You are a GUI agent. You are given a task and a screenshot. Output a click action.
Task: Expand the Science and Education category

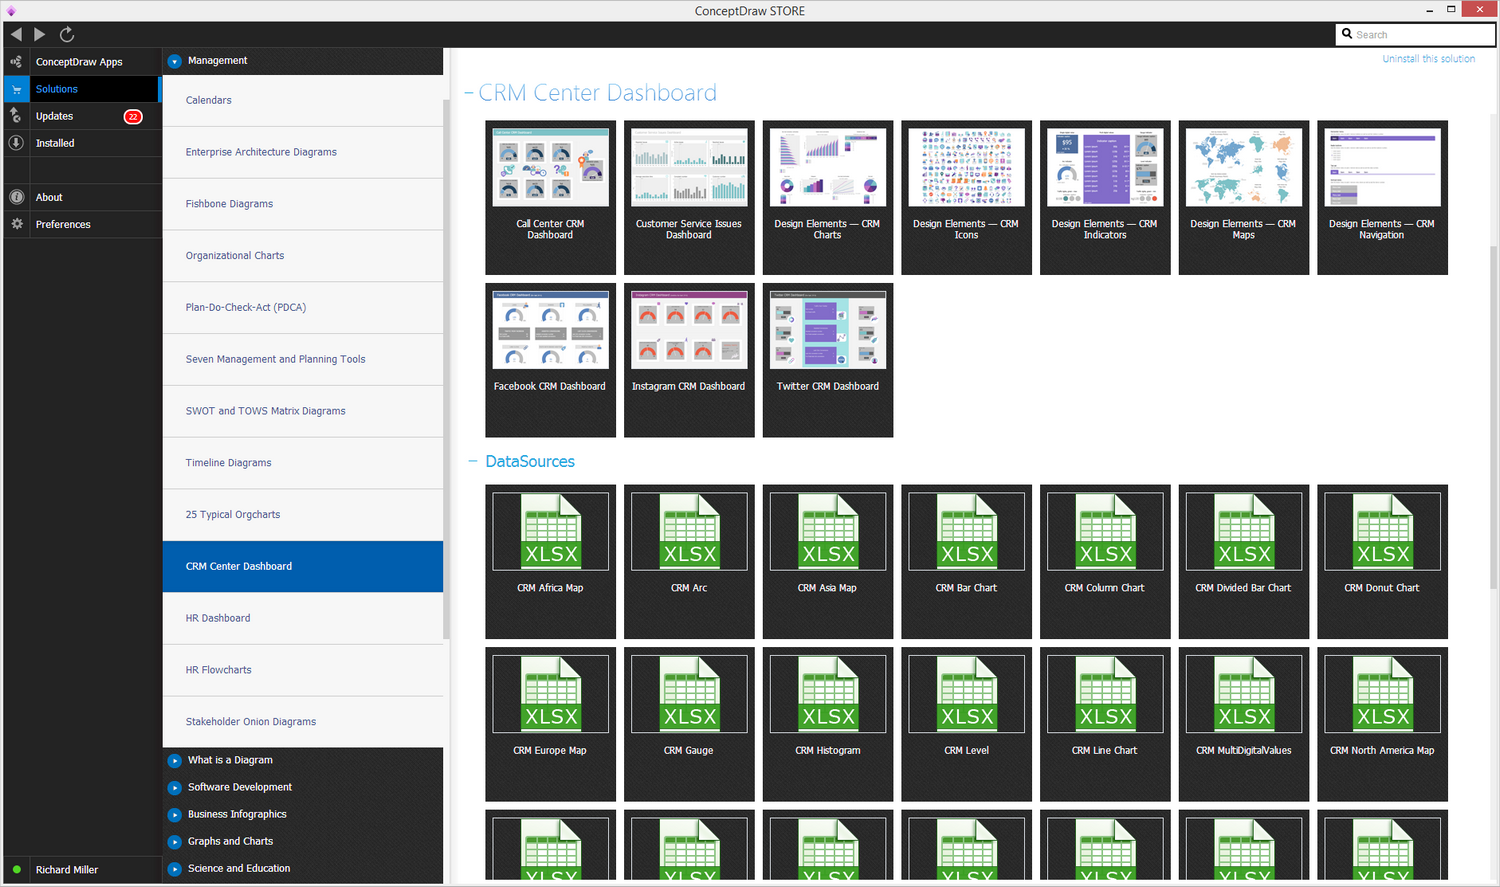[175, 869]
